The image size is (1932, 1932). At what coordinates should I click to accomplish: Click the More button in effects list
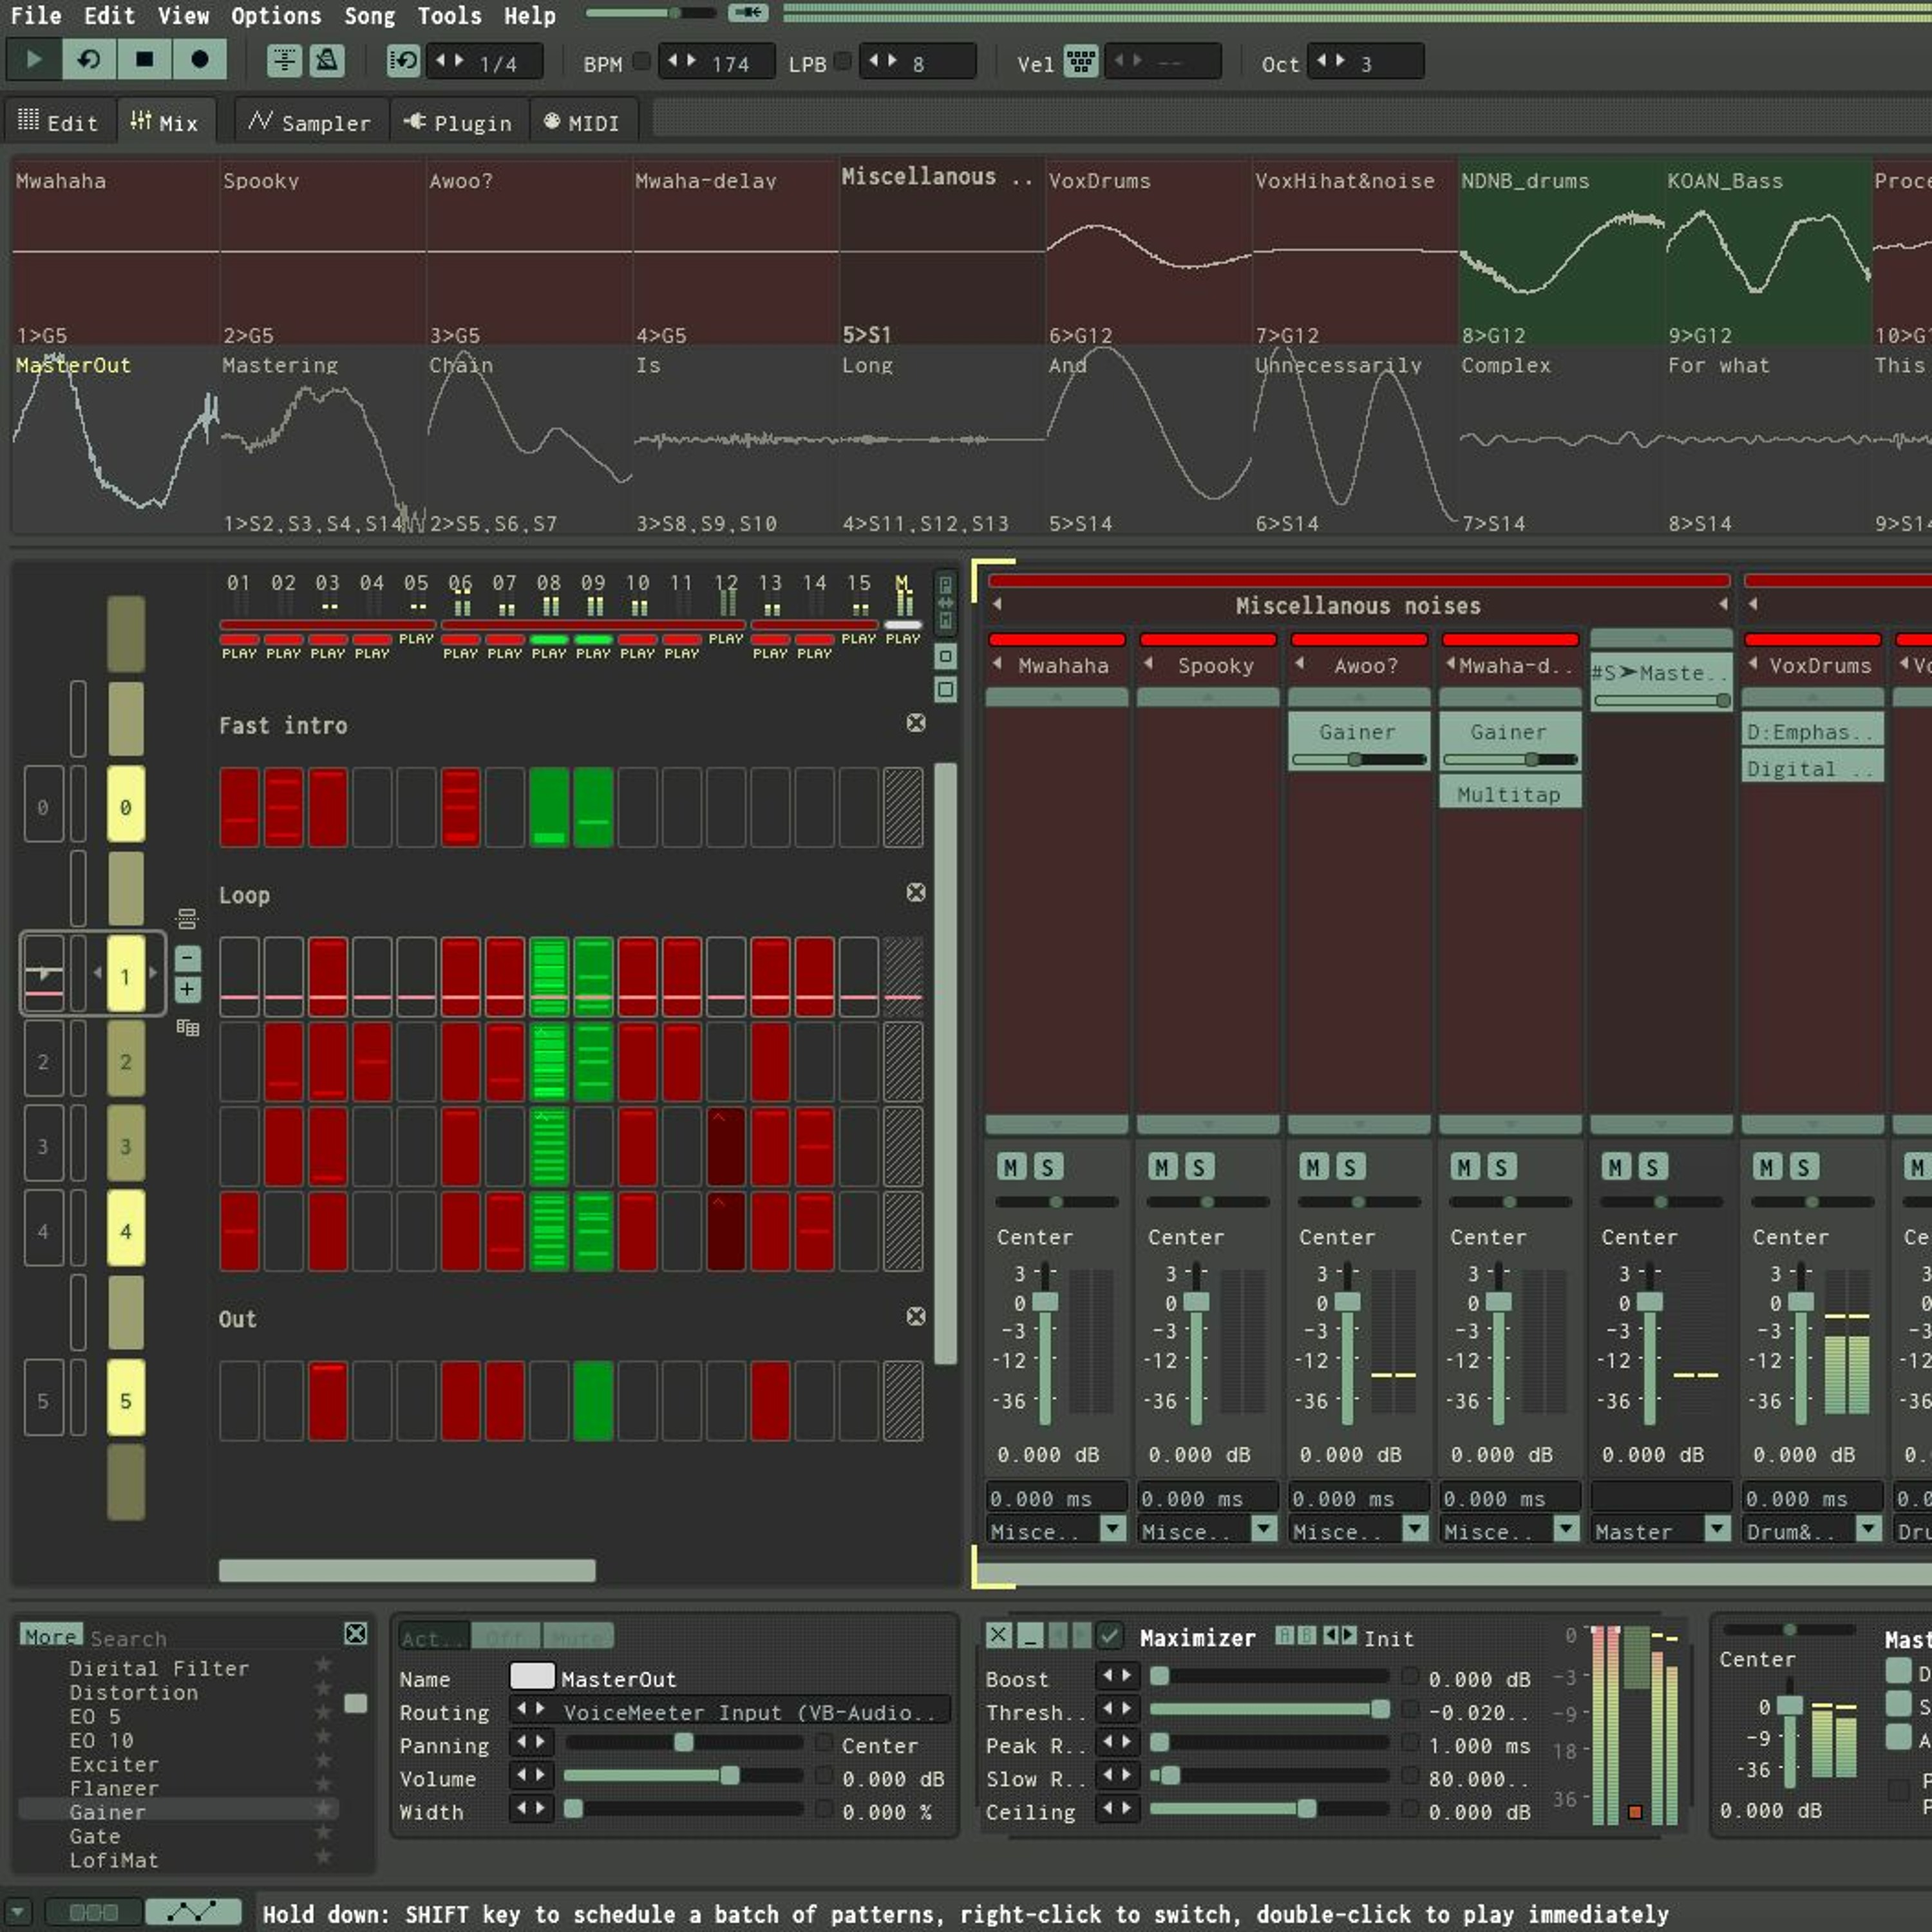click(x=52, y=1636)
